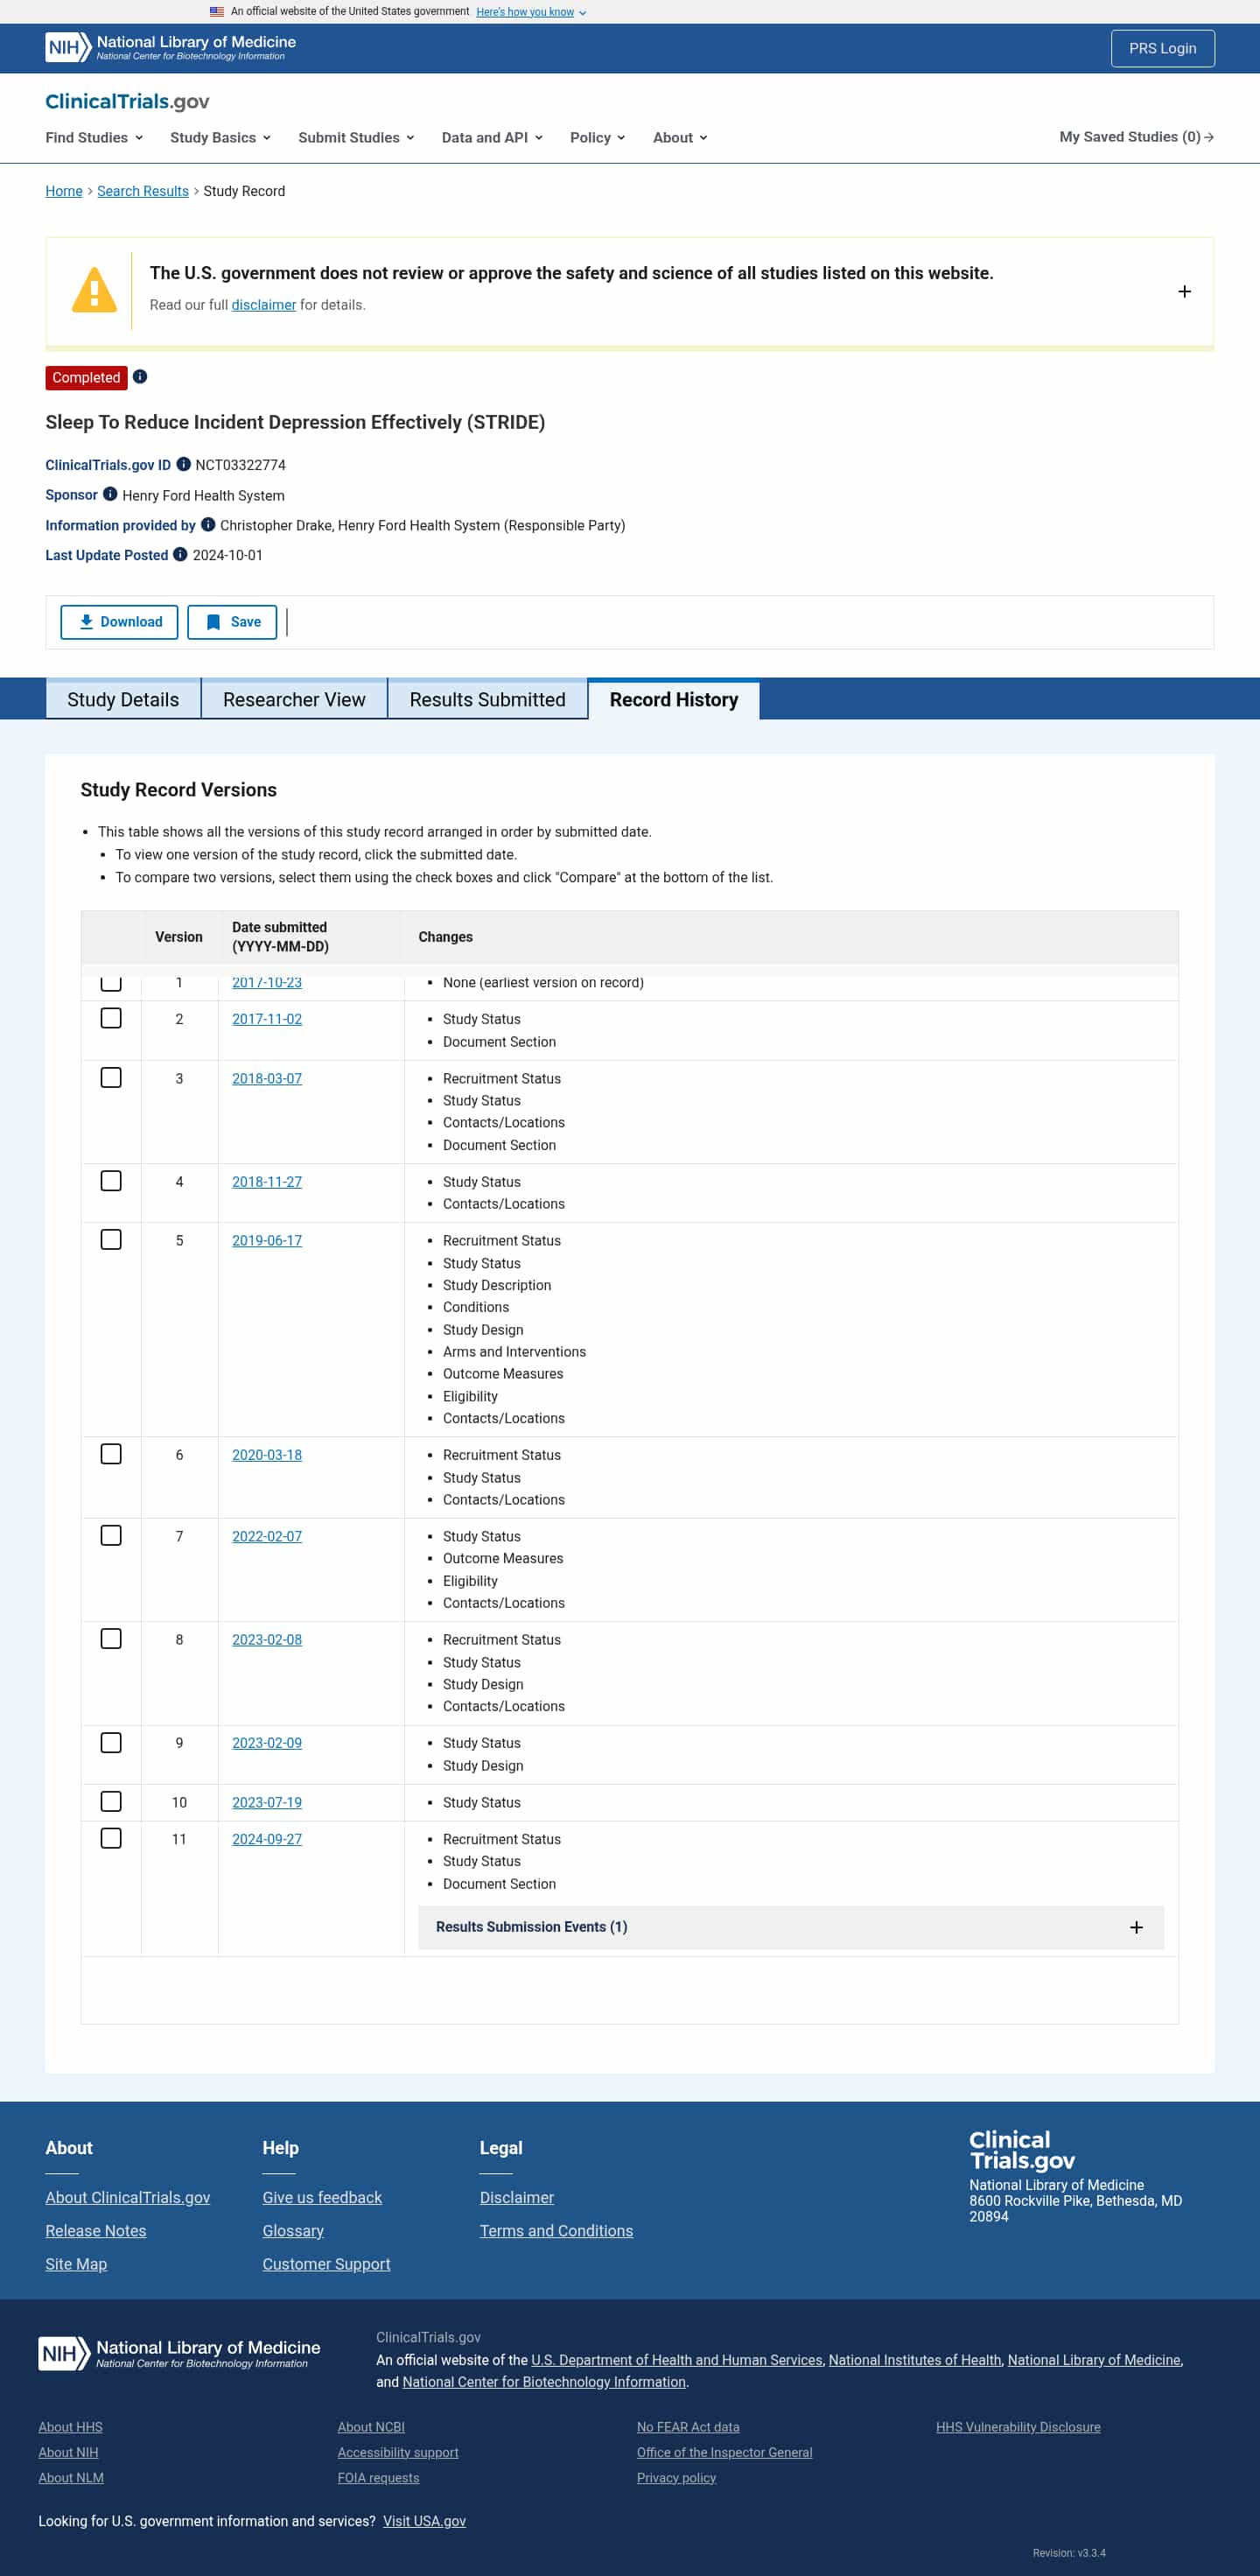The image size is (1260, 2576).
Task: Open the Submit Studies dropdown
Action: click(356, 137)
